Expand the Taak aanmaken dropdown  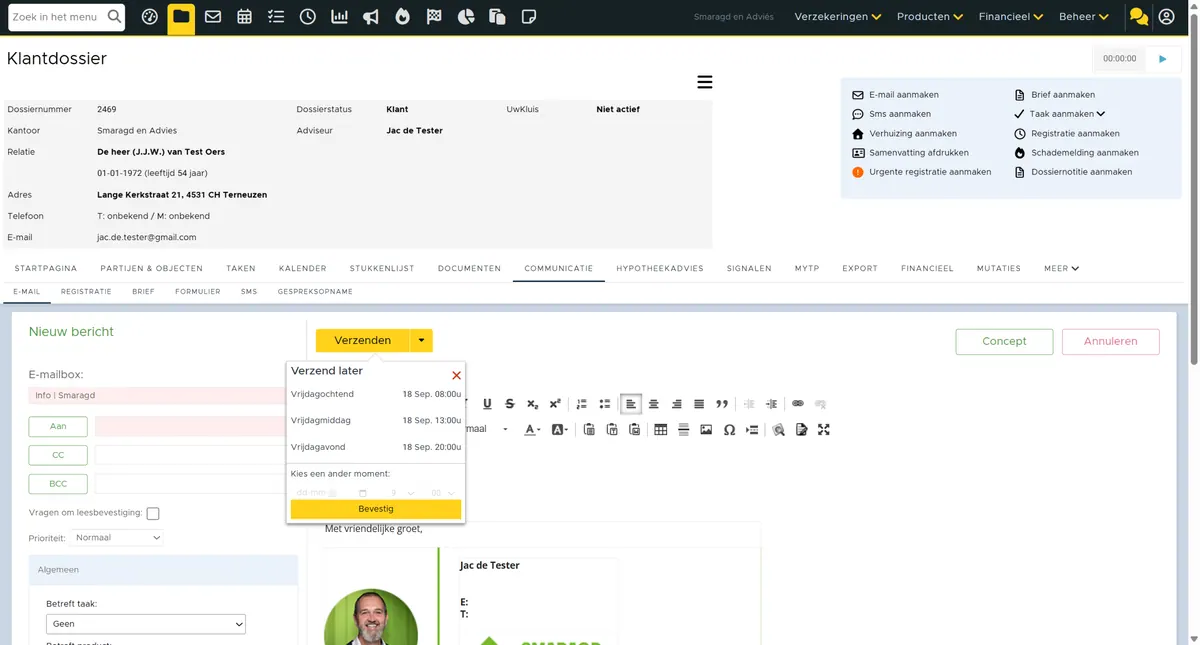click(1068, 114)
